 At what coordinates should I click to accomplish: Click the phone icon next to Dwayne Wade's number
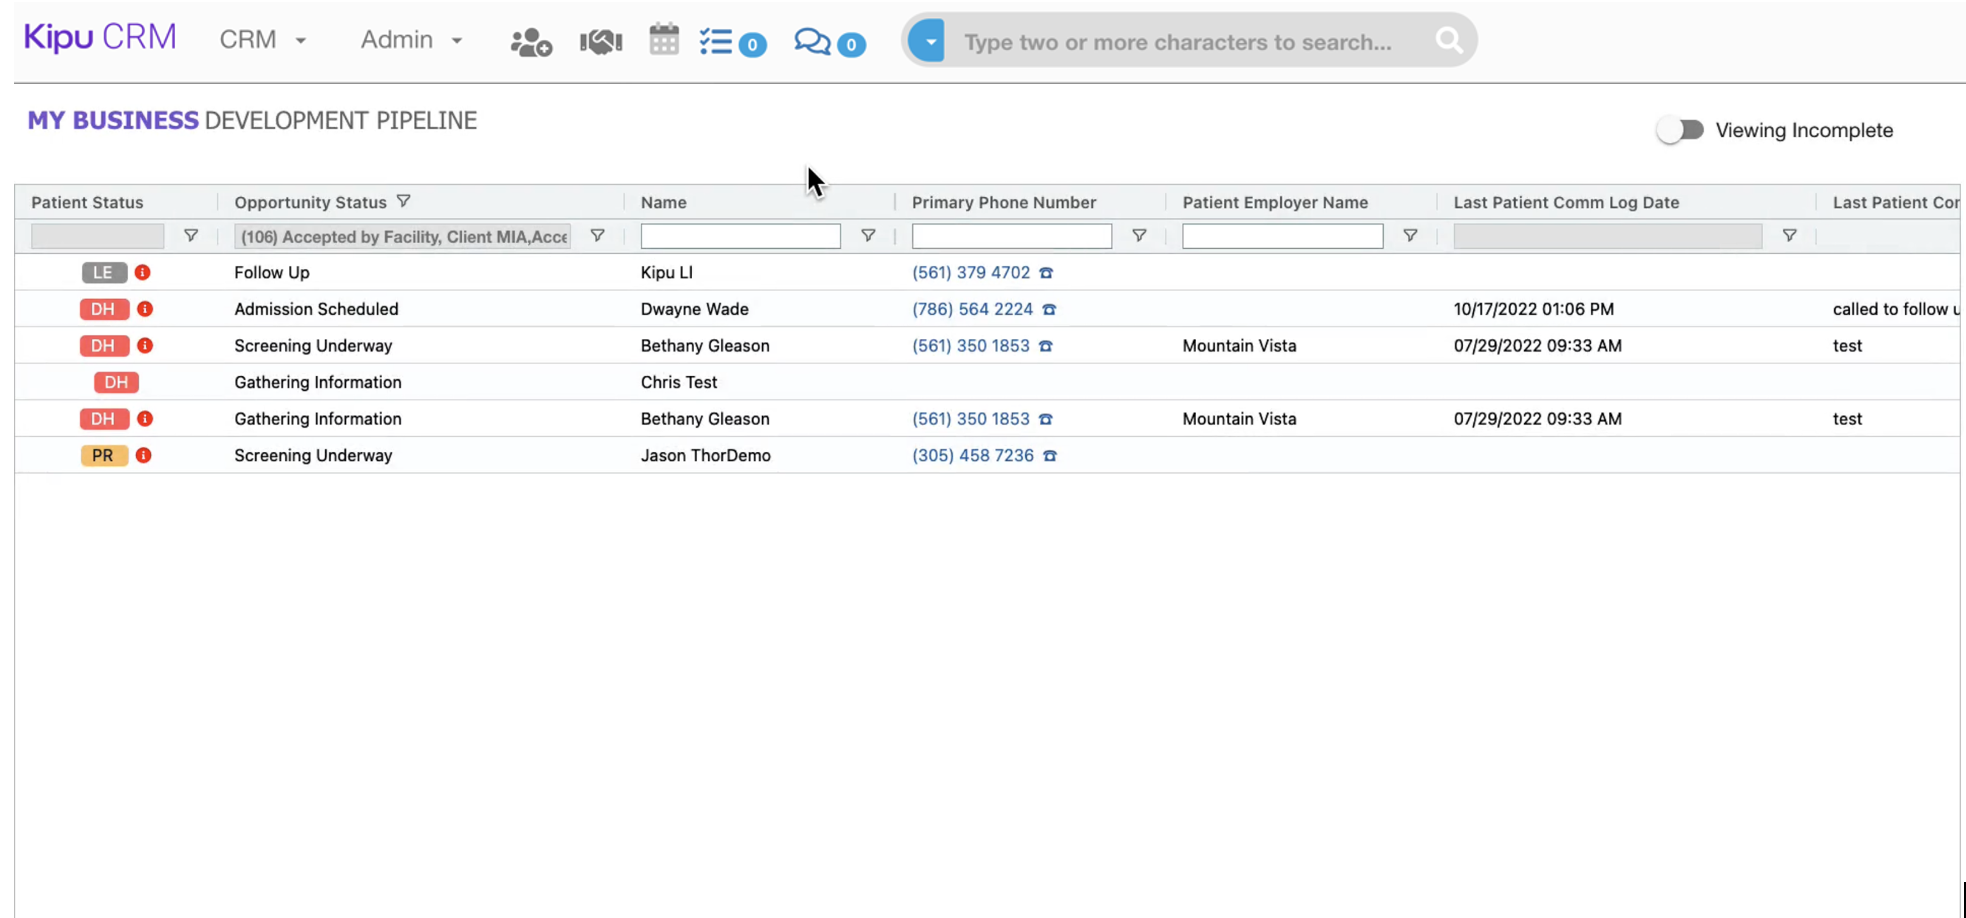(x=1048, y=309)
